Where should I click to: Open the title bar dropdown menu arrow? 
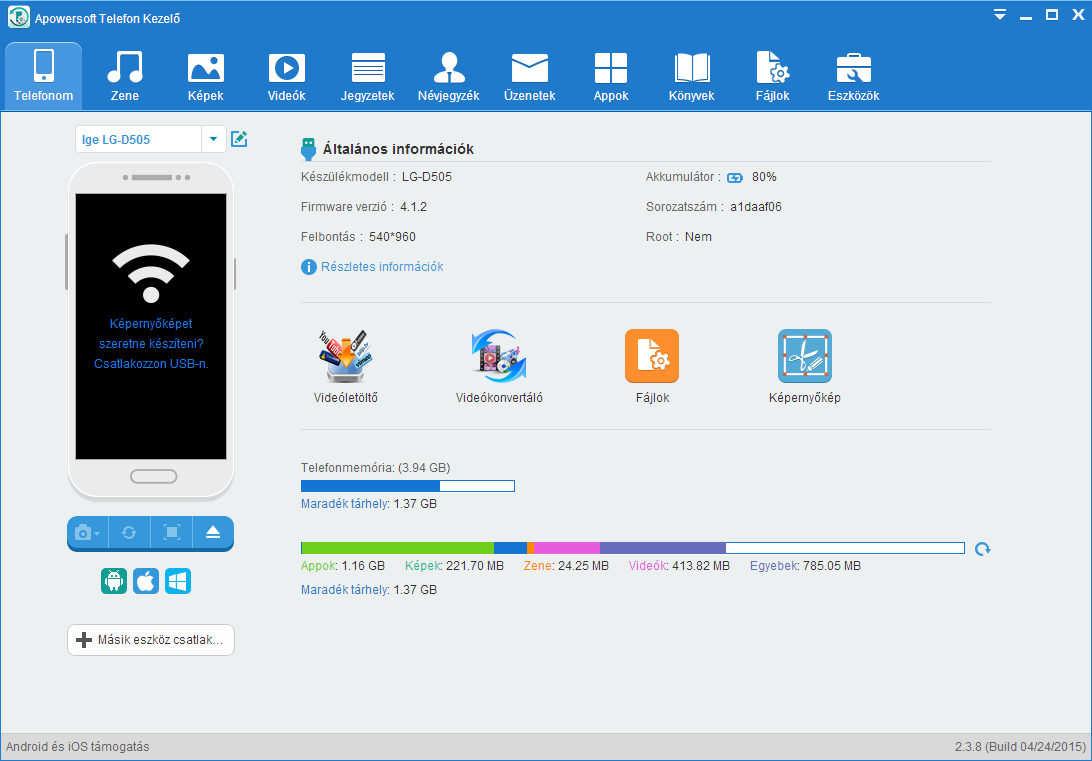(1000, 15)
